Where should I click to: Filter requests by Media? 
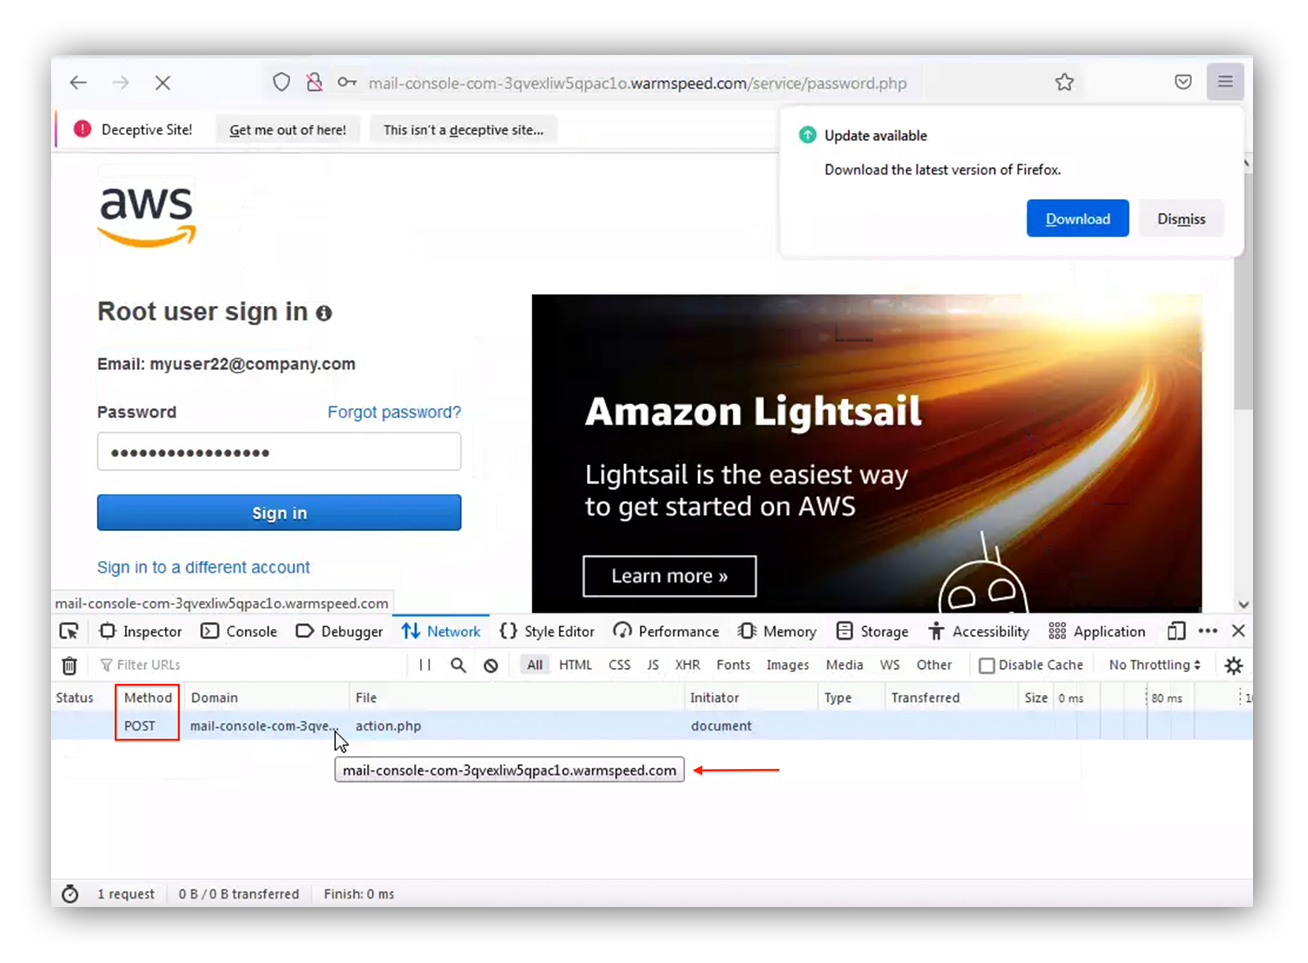pyautogui.click(x=844, y=665)
